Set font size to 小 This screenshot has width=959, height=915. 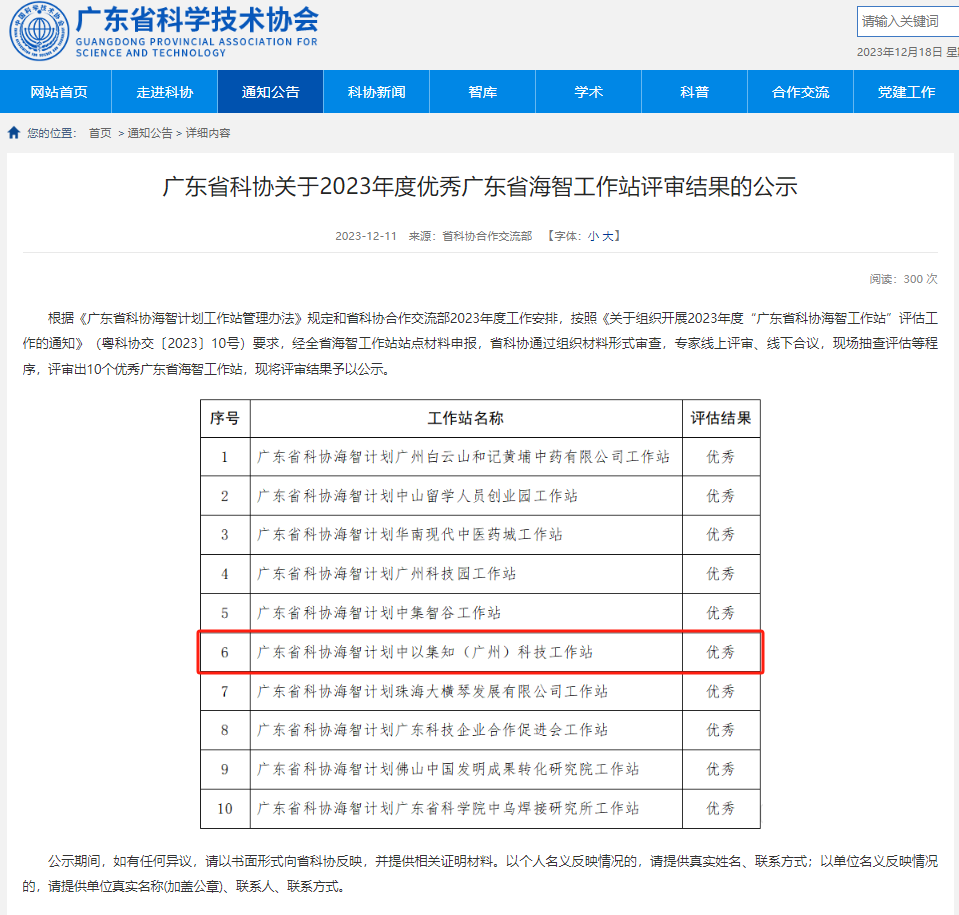(x=593, y=236)
